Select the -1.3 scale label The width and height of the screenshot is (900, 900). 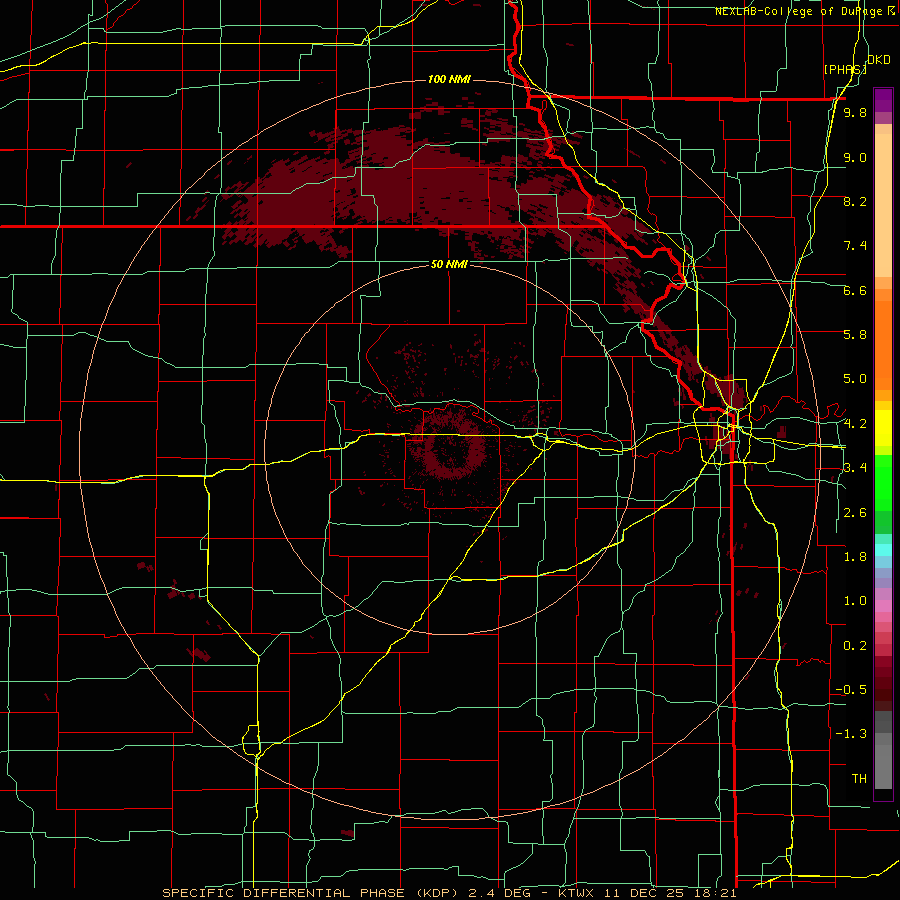point(851,734)
